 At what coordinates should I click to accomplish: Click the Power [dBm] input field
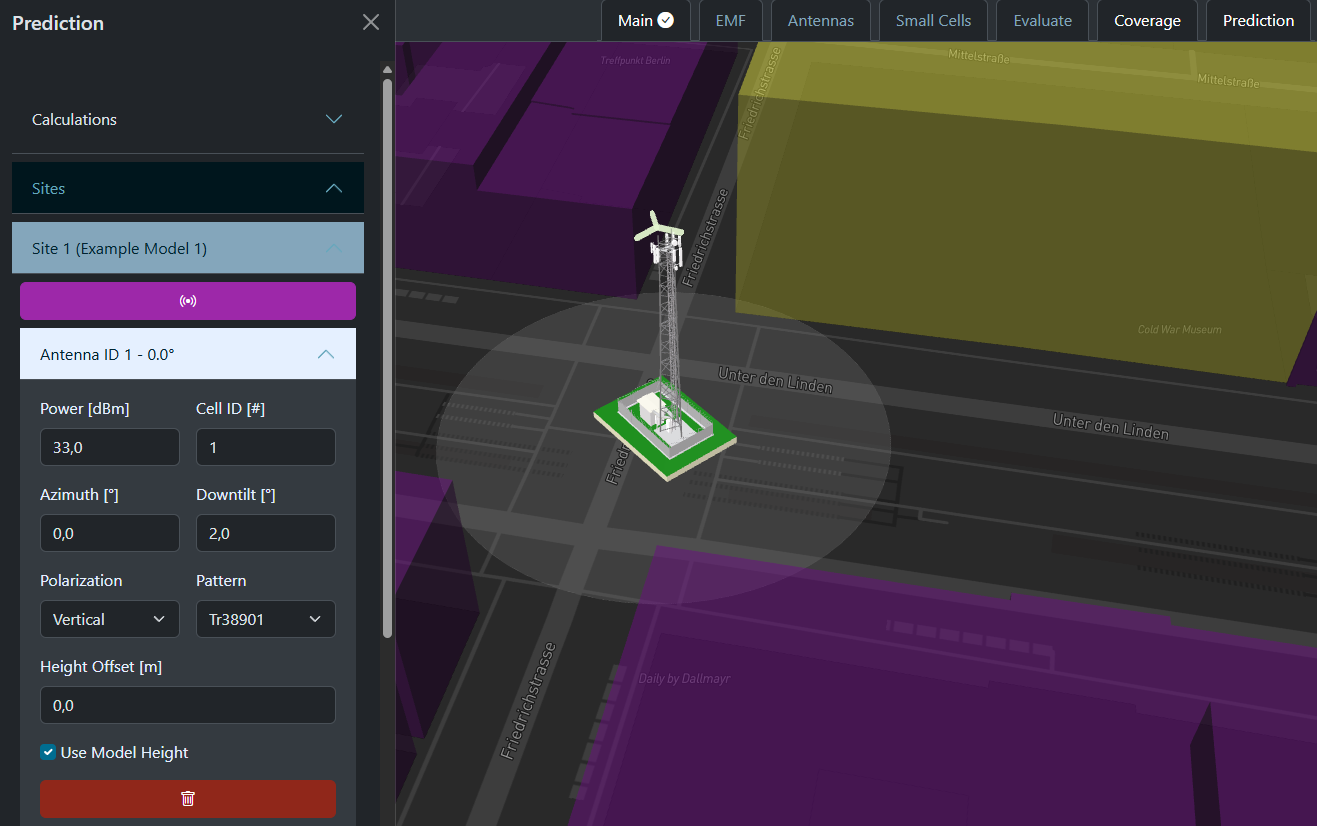click(x=110, y=447)
